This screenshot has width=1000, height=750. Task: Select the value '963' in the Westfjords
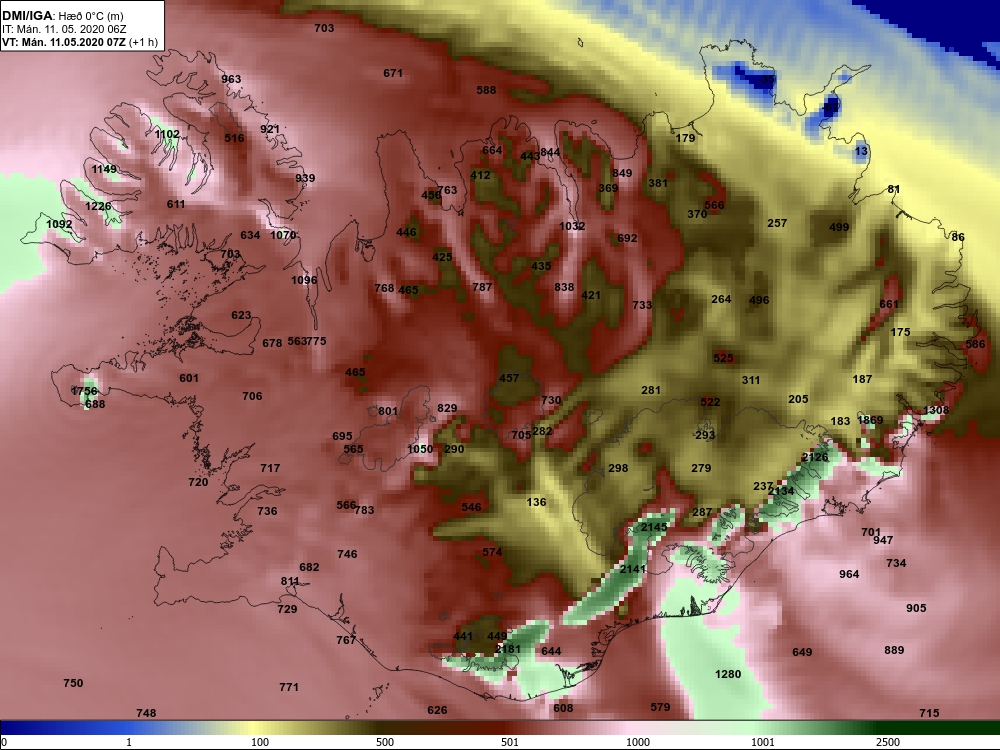coord(231,79)
